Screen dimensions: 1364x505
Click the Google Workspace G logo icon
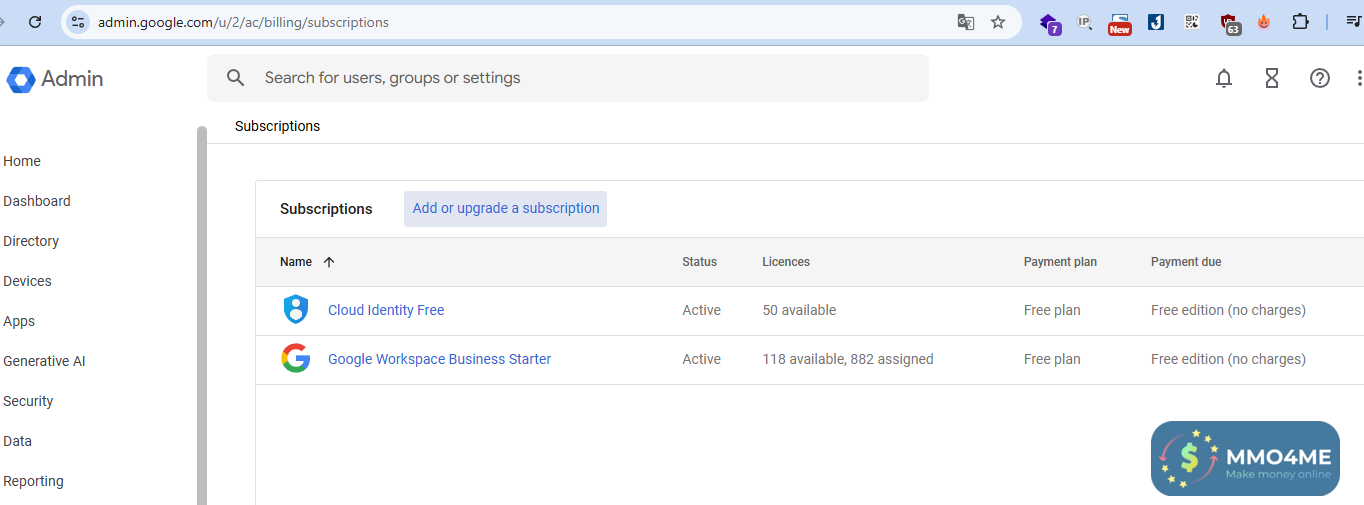pyautogui.click(x=295, y=359)
